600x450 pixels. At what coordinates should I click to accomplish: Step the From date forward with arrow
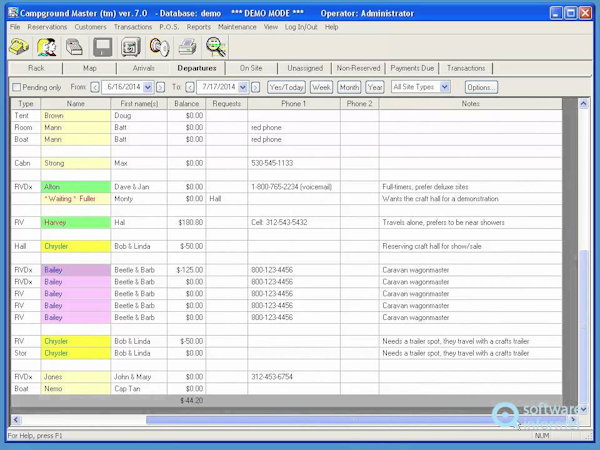click(161, 87)
